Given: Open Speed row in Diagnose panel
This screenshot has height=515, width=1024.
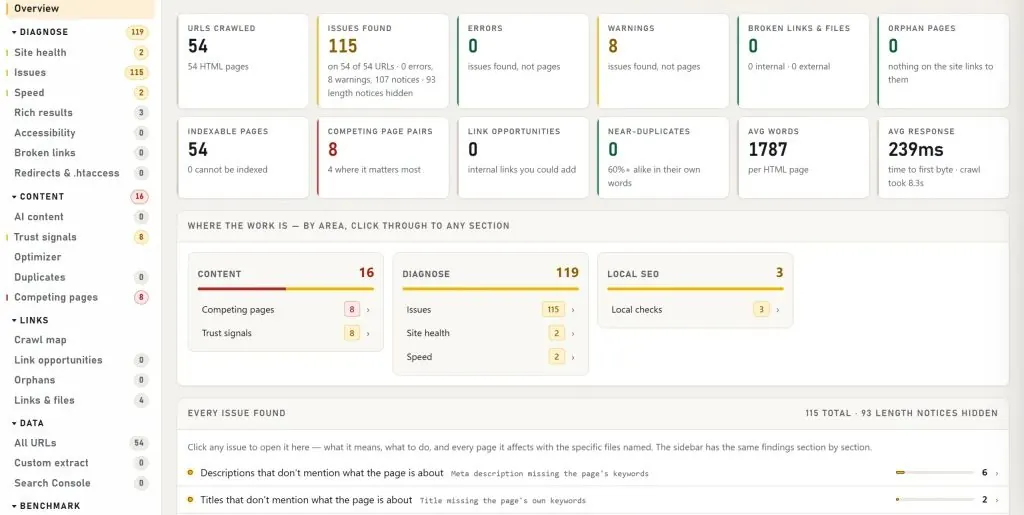Looking at the screenshot, I should point(490,357).
